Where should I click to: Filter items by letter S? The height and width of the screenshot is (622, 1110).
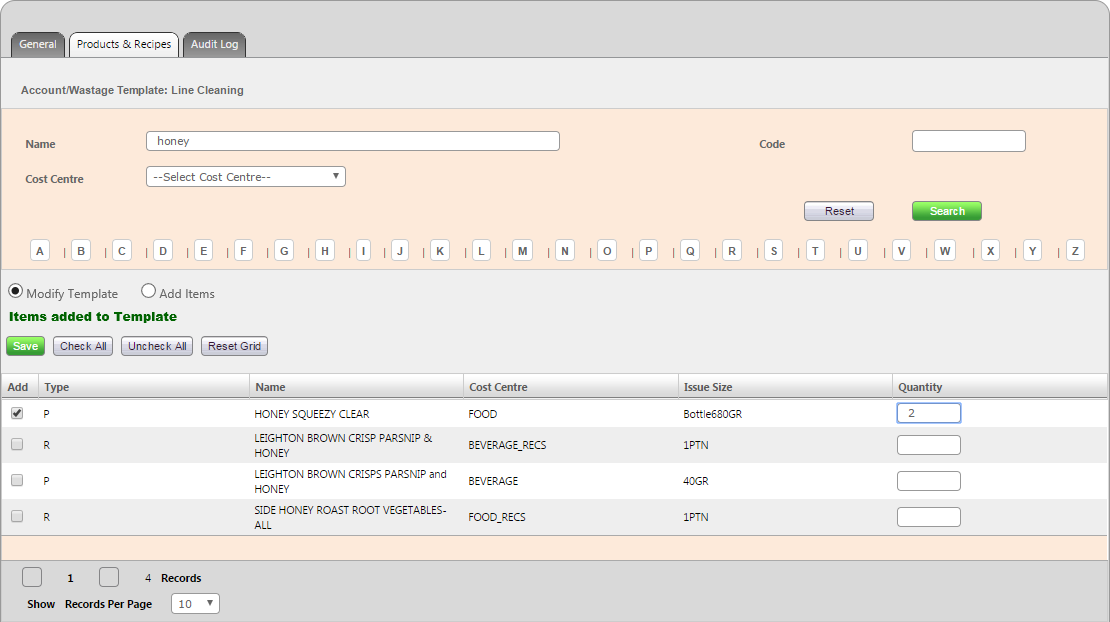point(773,251)
